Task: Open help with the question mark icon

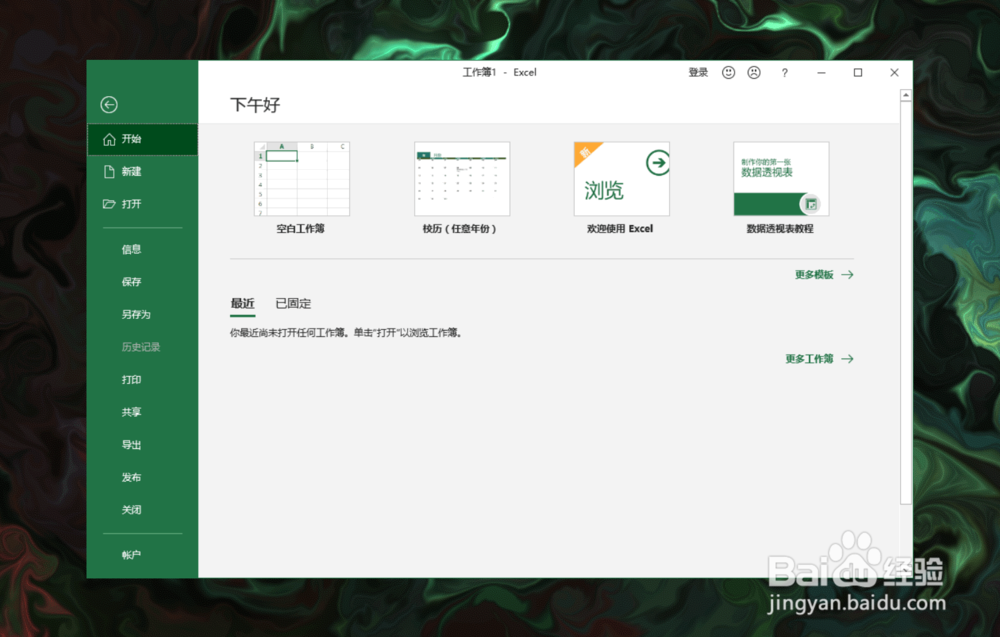Action: (x=784, y=73)
